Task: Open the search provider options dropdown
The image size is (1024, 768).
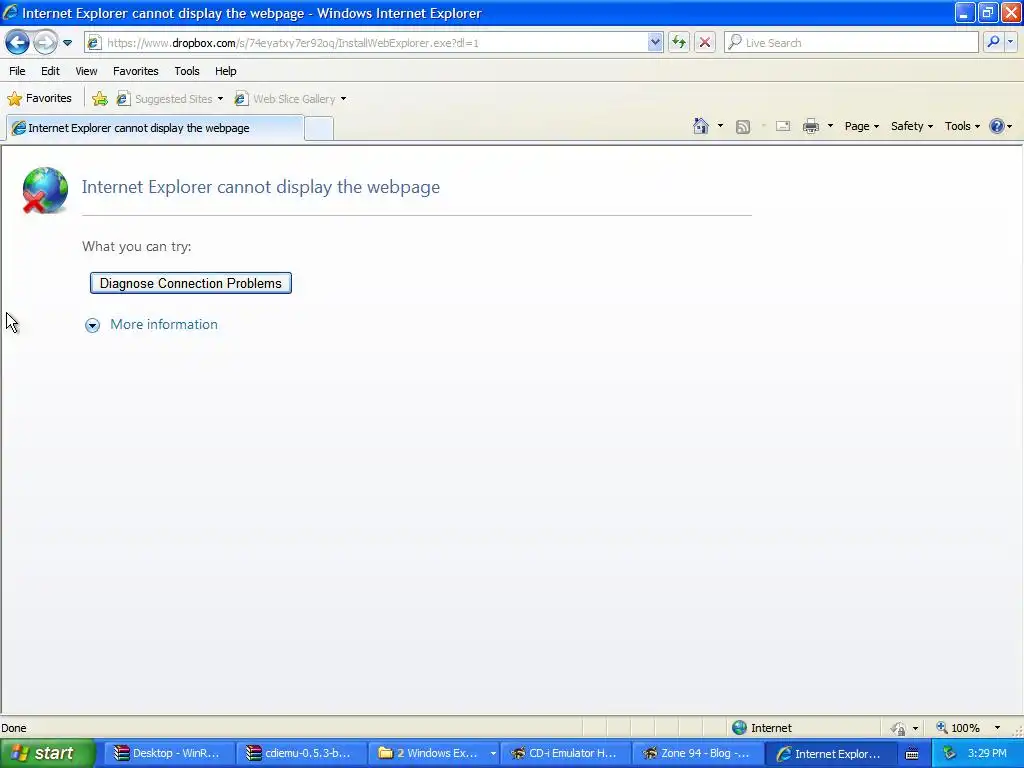Action: [1010, 42]
